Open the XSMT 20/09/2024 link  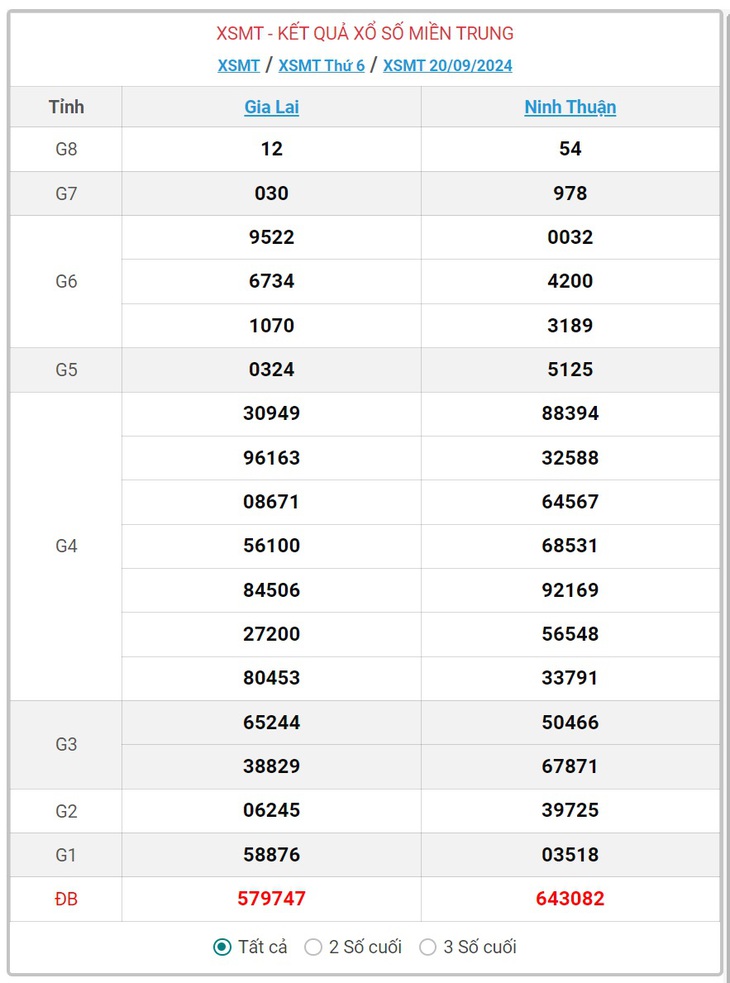click(x=447, y=66)
